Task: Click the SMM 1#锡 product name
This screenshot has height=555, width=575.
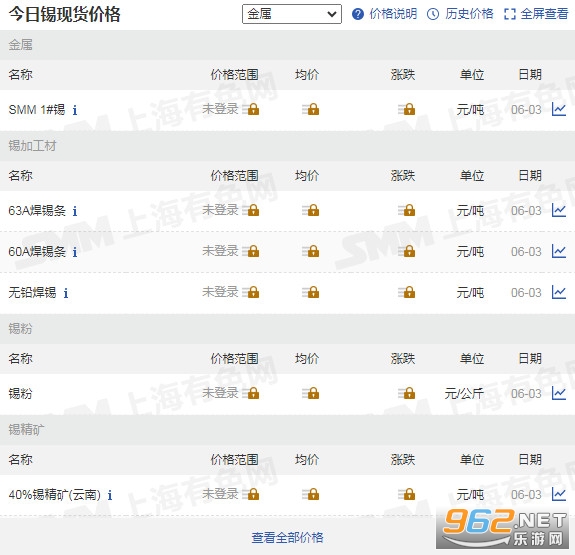Action: coord(37,110)
